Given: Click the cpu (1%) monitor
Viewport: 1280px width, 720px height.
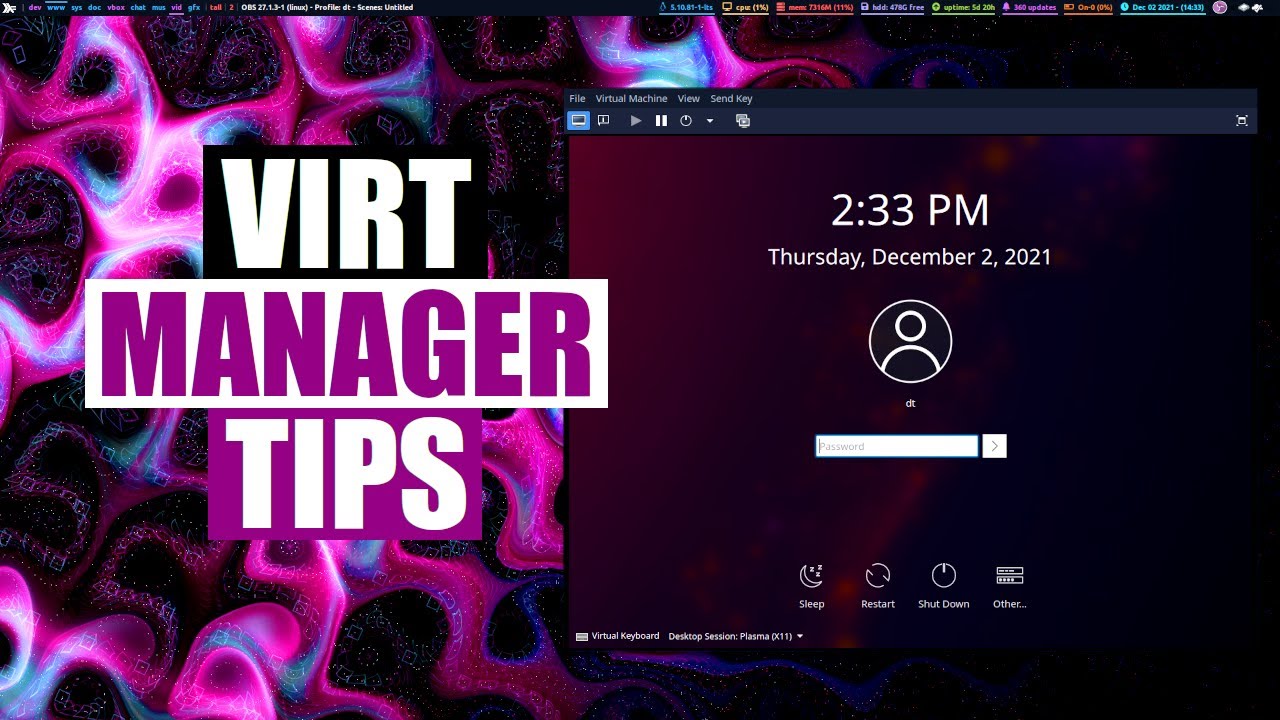Looking at the screenshot, I should click(745, 7).
